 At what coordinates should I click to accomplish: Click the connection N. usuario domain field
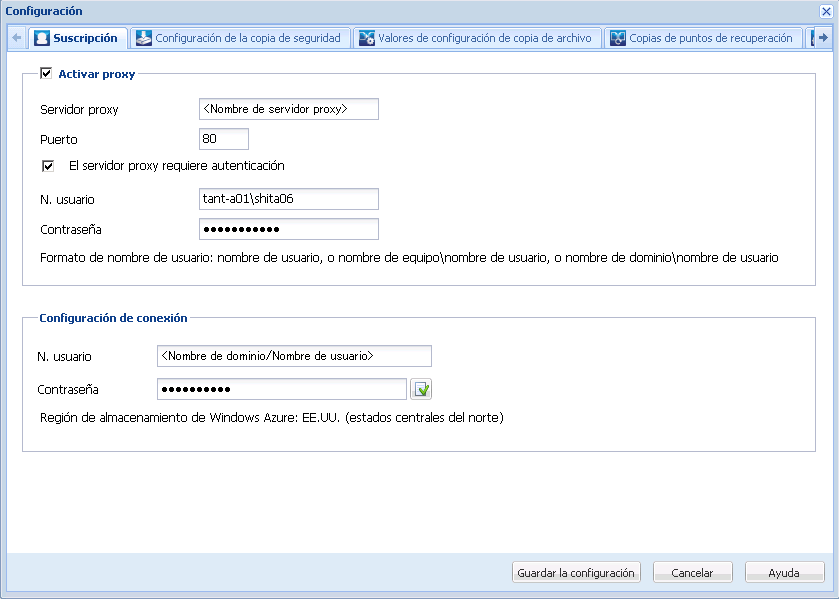294,356
